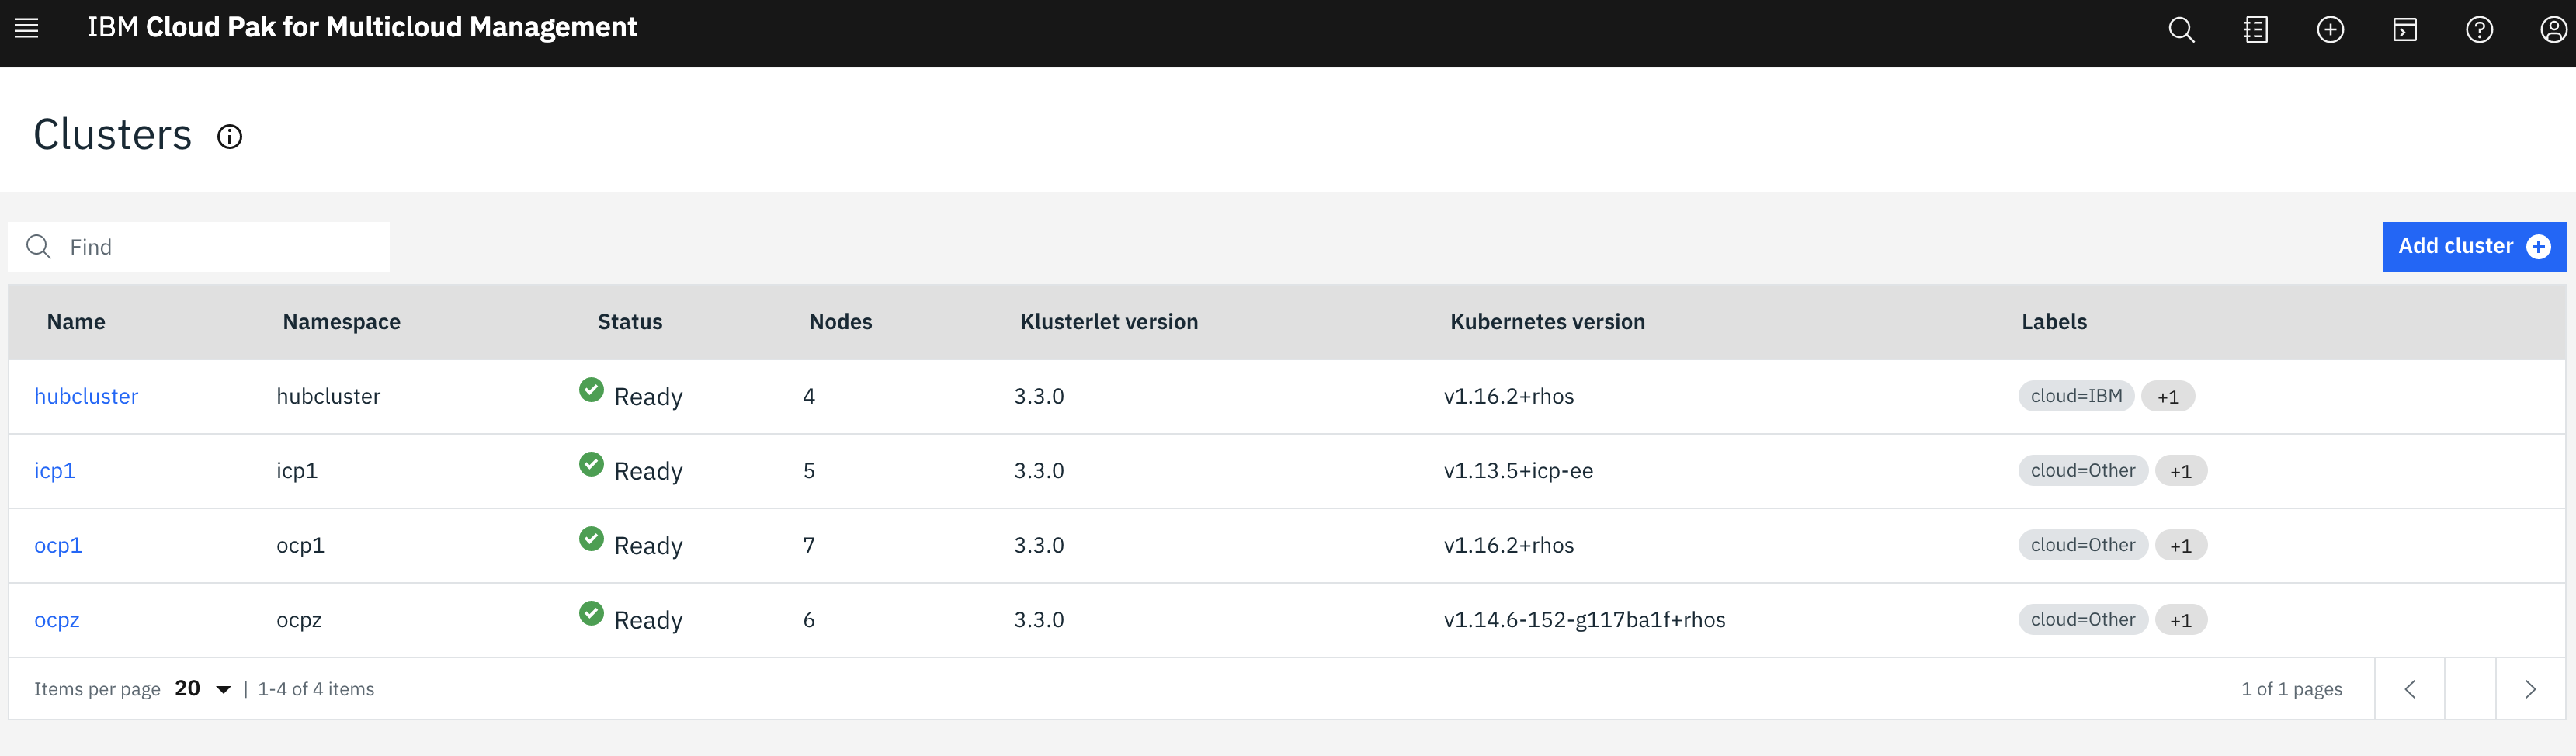Open the resource list icon in header
Screen dimensions: 2576x756
[x=2256, y=30]
